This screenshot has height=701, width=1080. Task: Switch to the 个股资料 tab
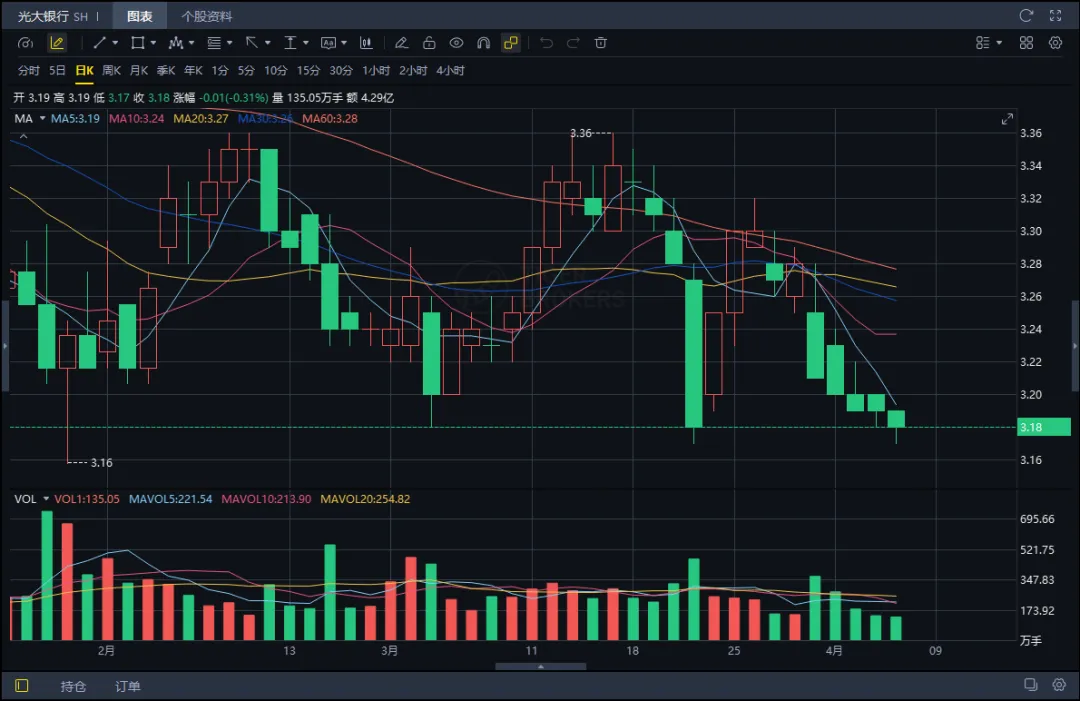[207, 16]
